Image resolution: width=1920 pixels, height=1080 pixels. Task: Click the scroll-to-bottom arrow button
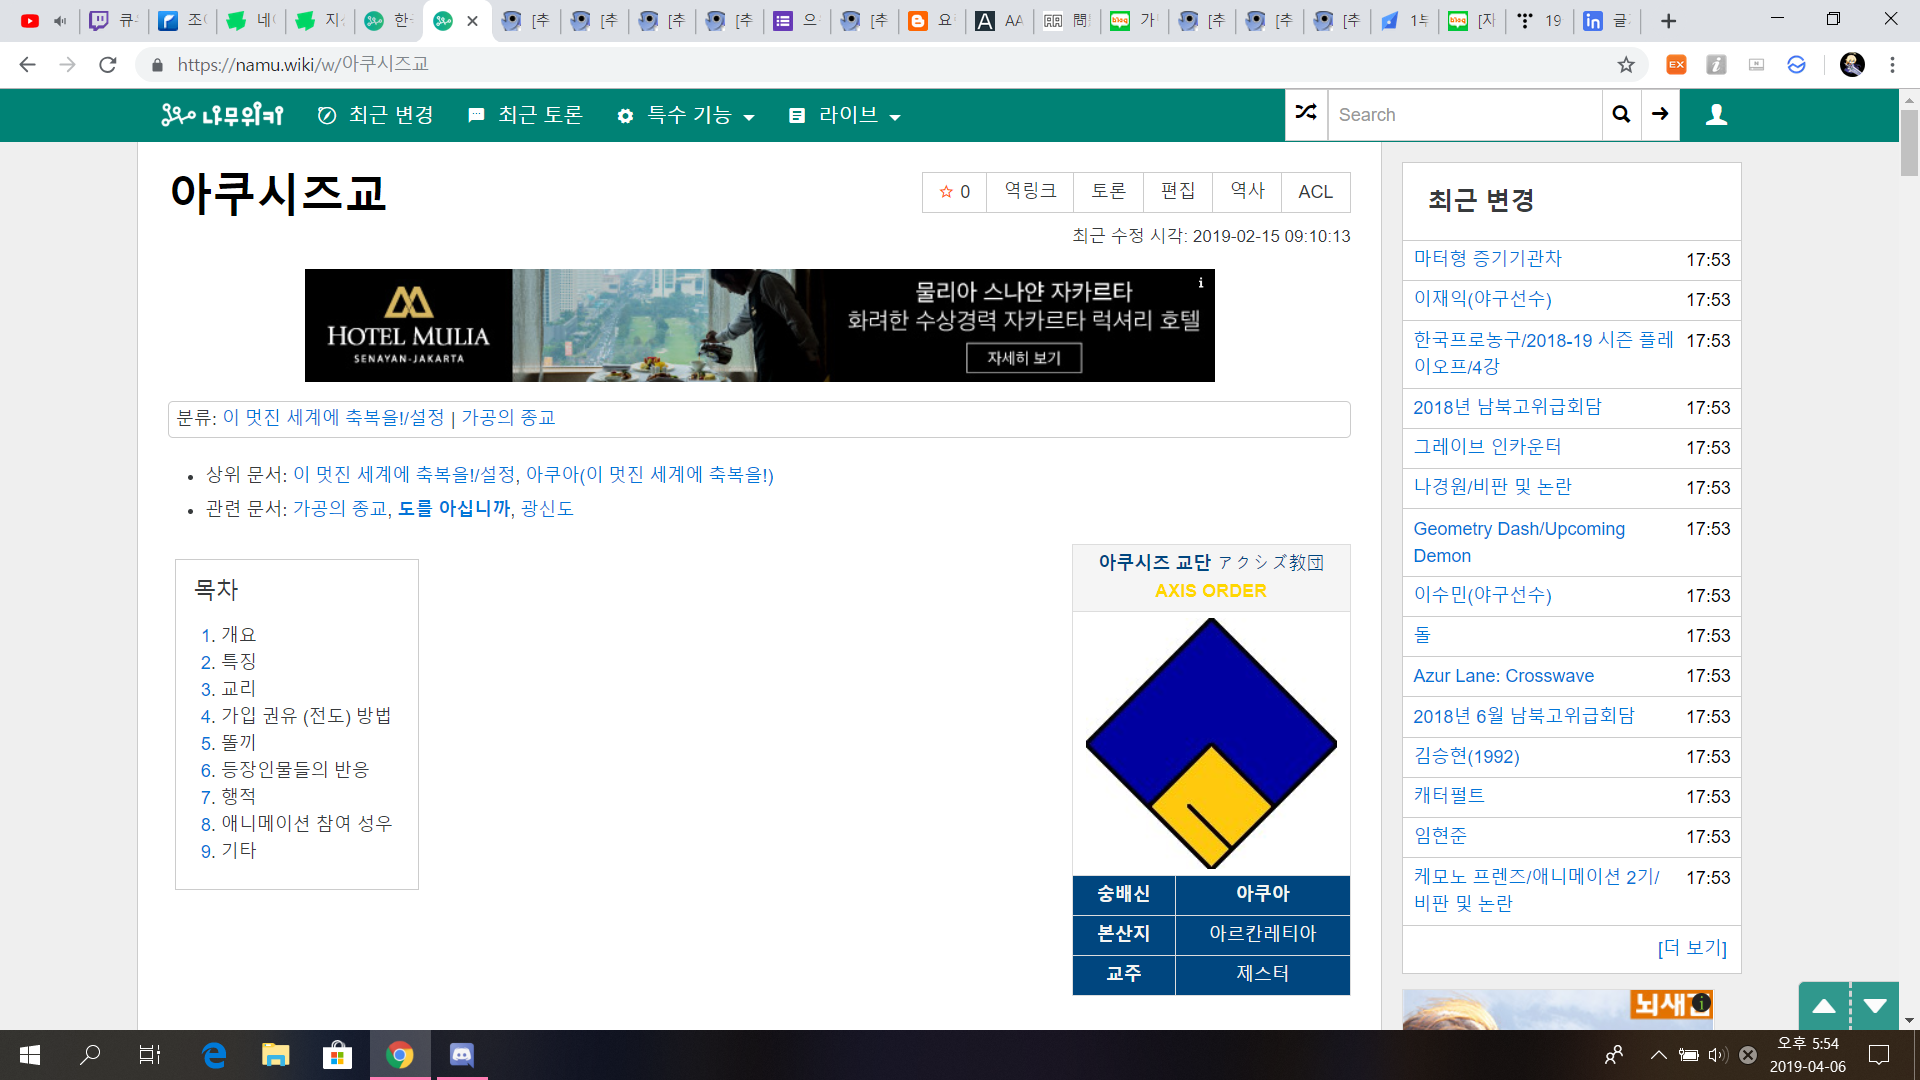click(x=1875, y=1006)
